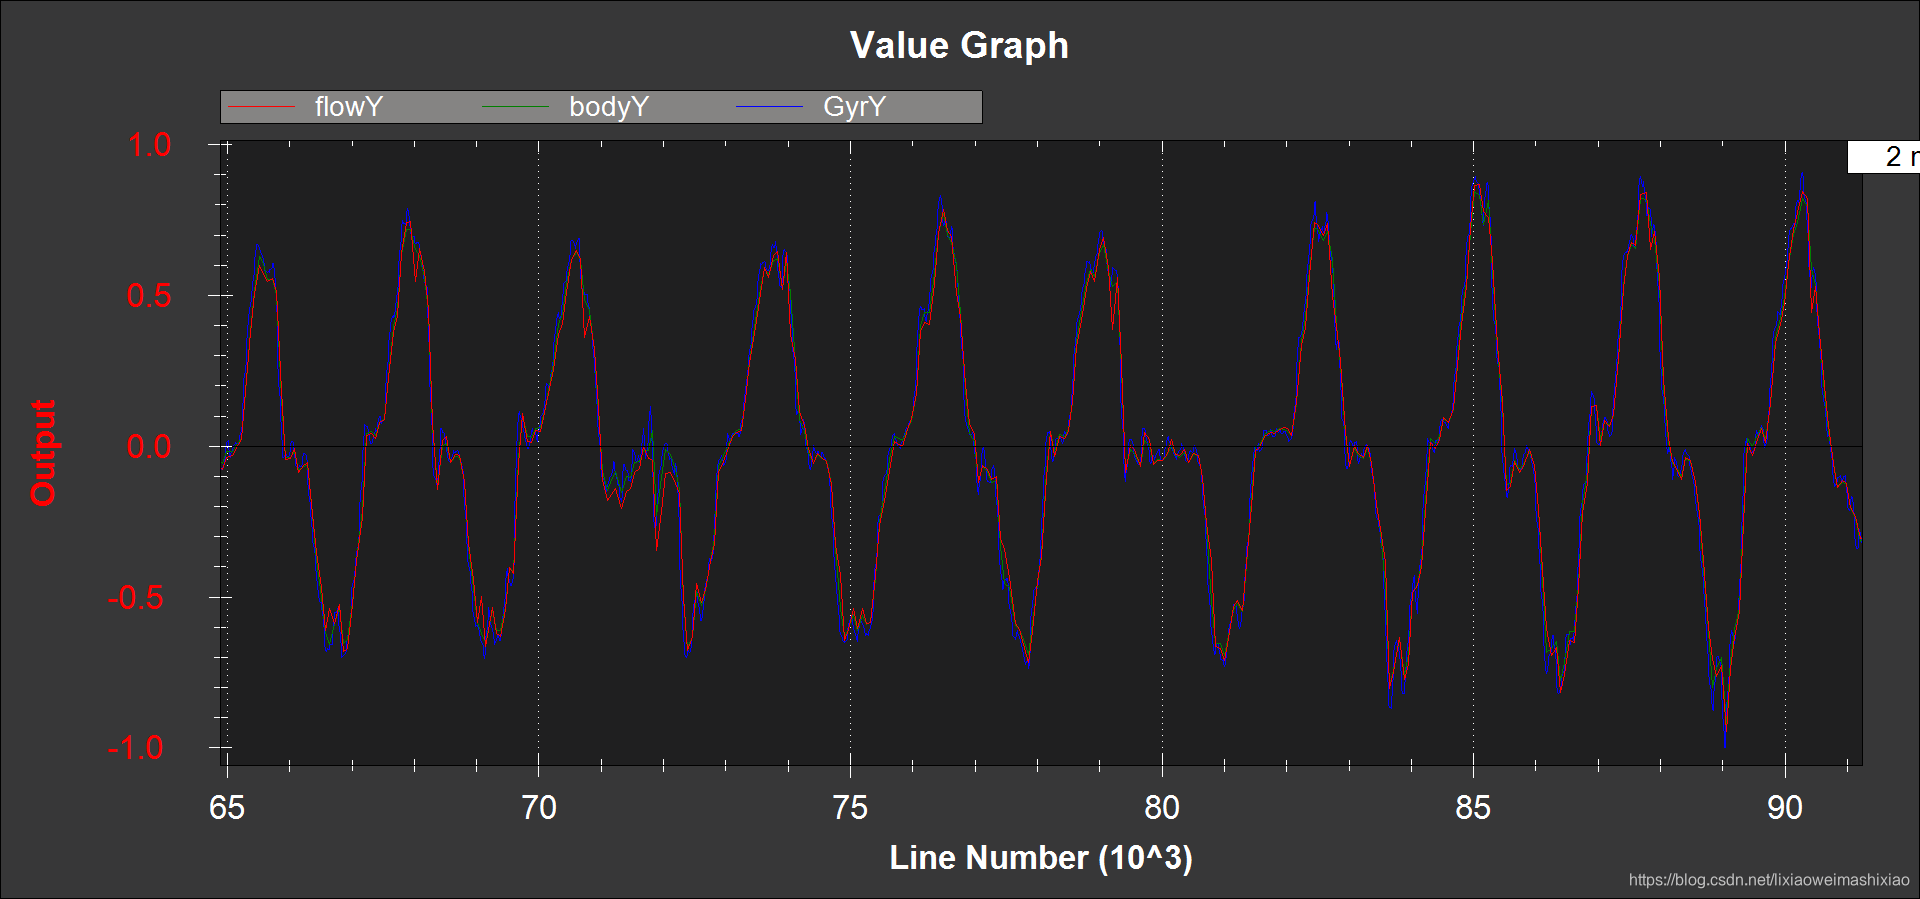This screenshot has height=899, width=1920.
Task: Click the Line Number (10^3) axis label
Action: point(1041,858)
